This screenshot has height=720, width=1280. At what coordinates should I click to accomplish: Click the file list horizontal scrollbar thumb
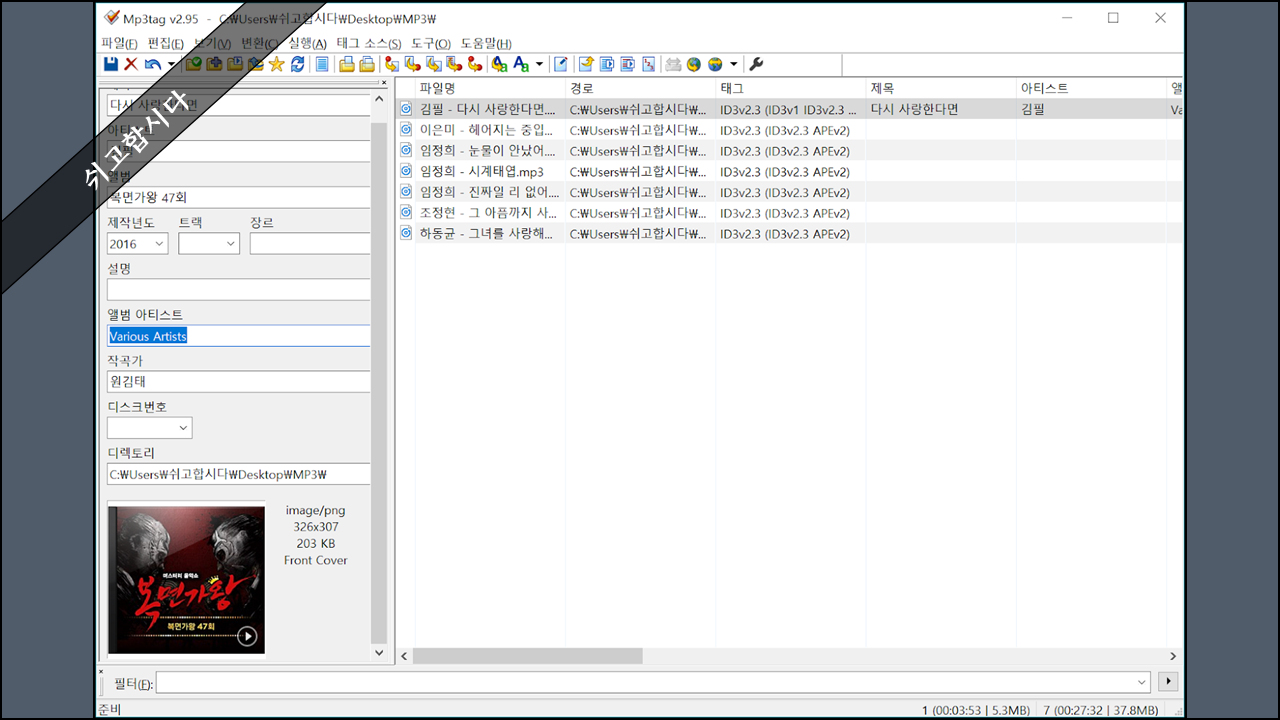[527, 656]
